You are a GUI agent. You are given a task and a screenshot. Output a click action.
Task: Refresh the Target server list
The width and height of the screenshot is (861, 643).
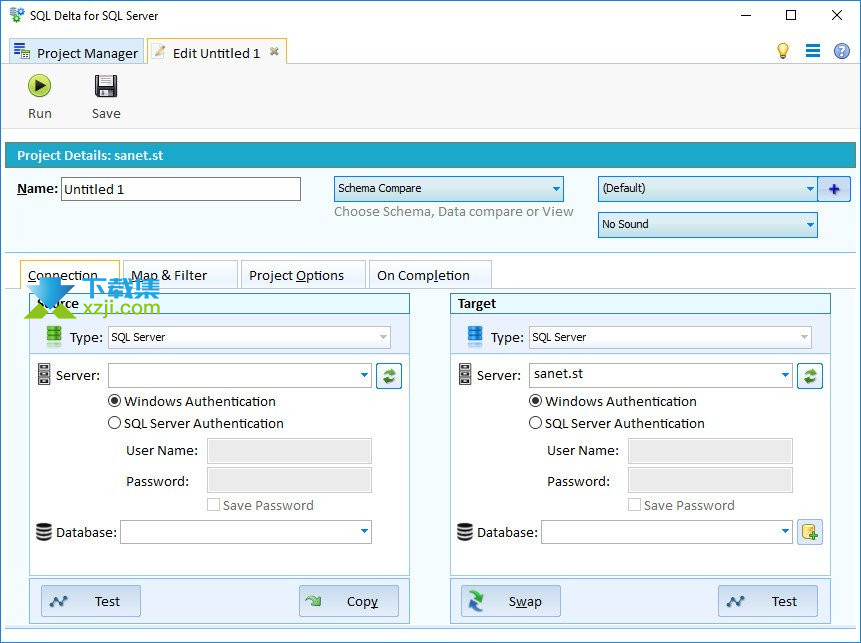810,376
